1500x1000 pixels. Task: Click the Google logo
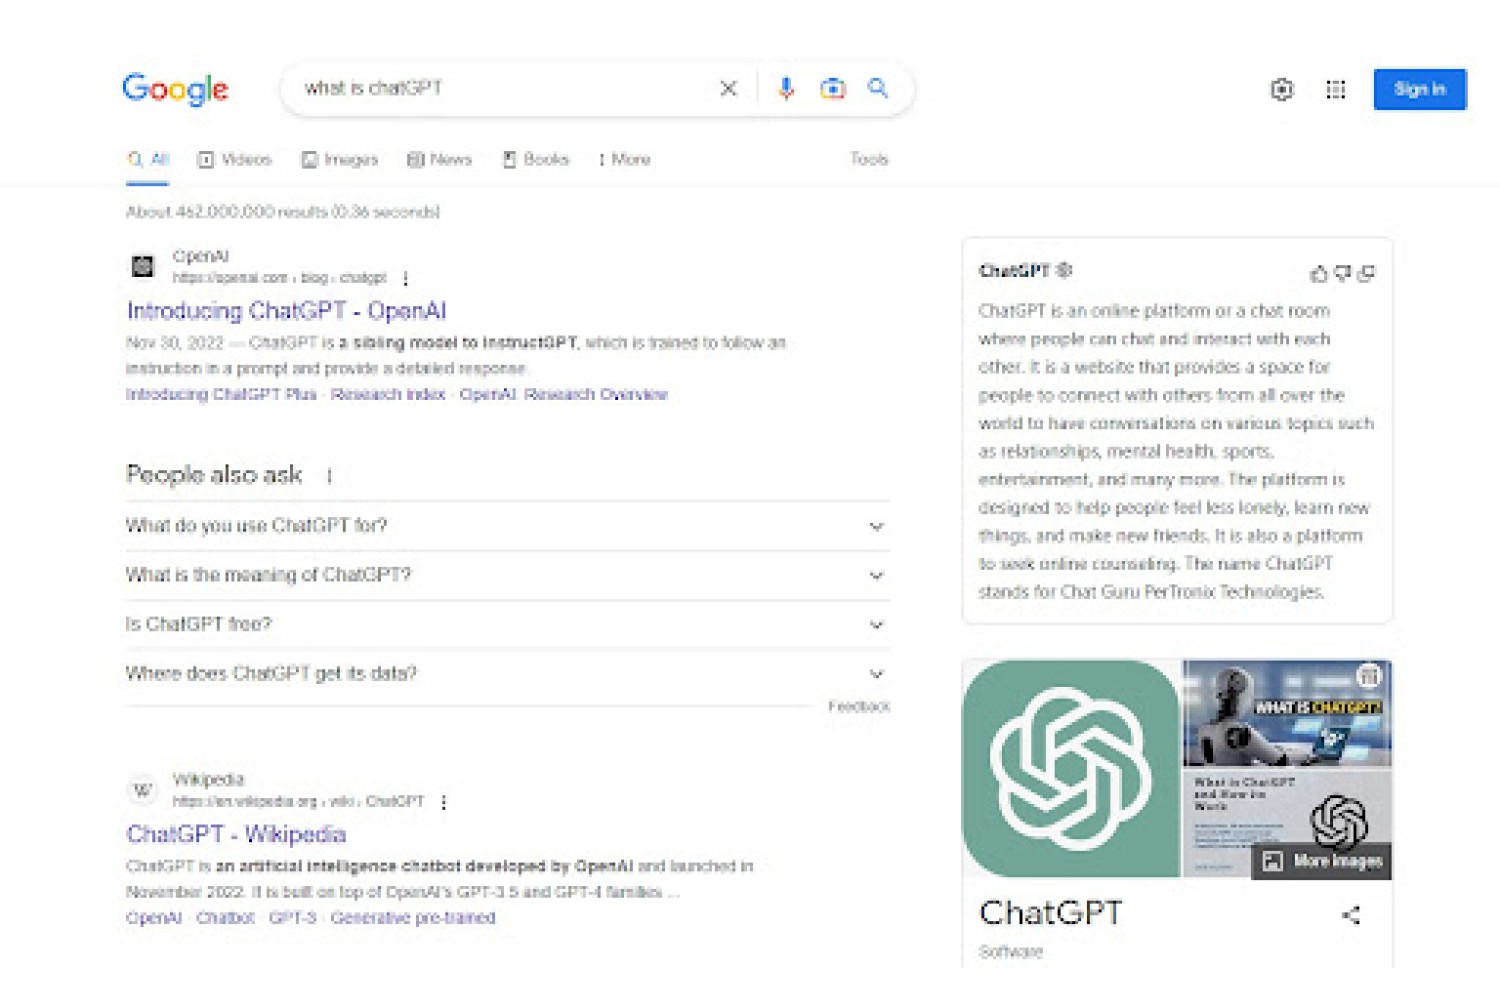point(175,89)
